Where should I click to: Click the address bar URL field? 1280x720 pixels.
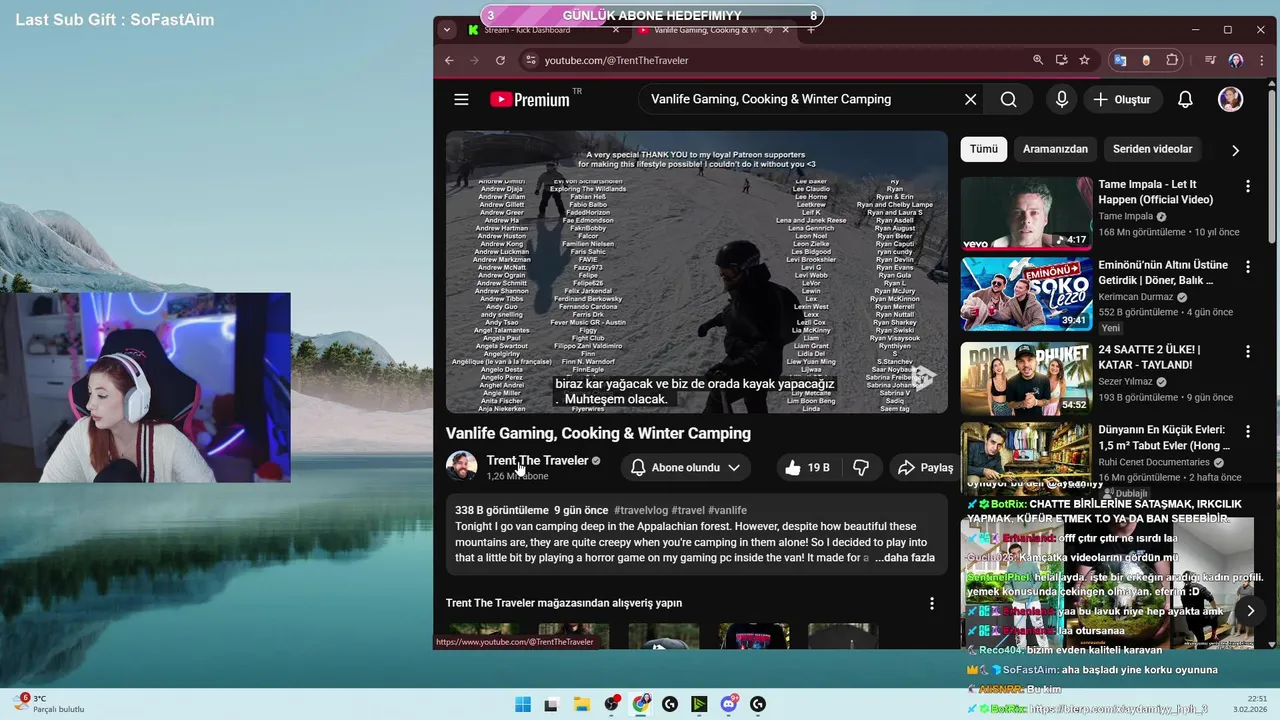[780, 60]
